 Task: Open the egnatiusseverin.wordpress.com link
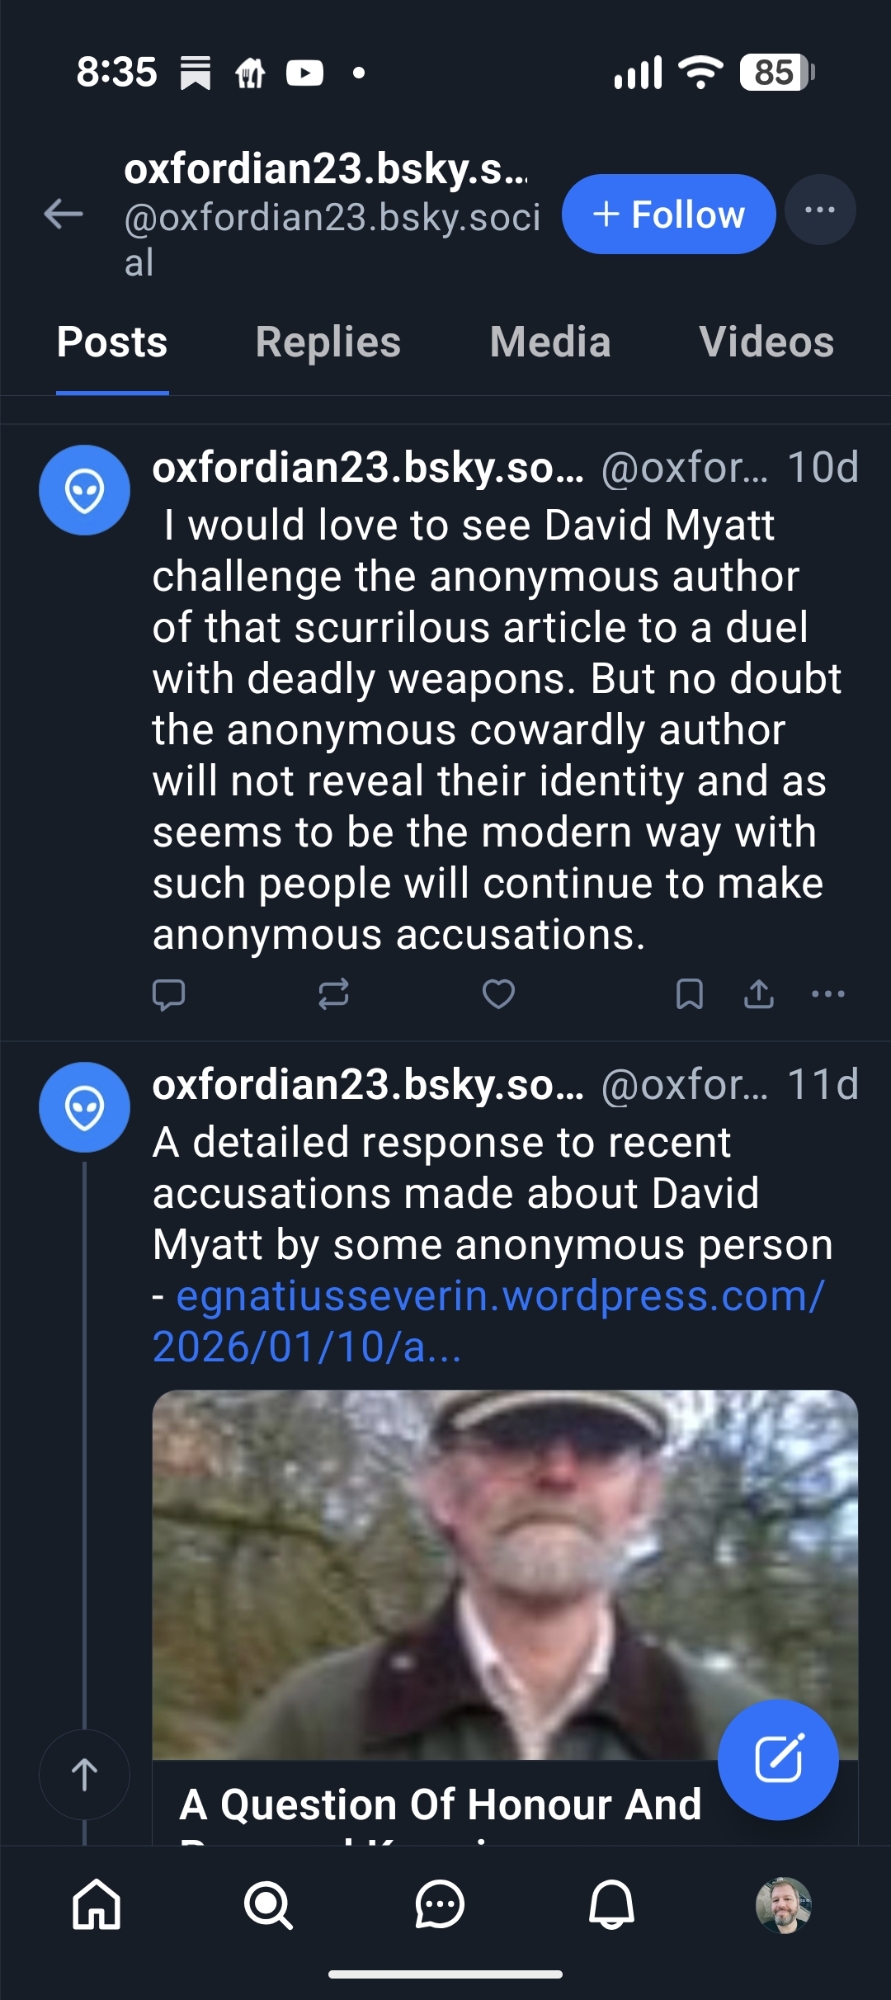[488, 1320]
